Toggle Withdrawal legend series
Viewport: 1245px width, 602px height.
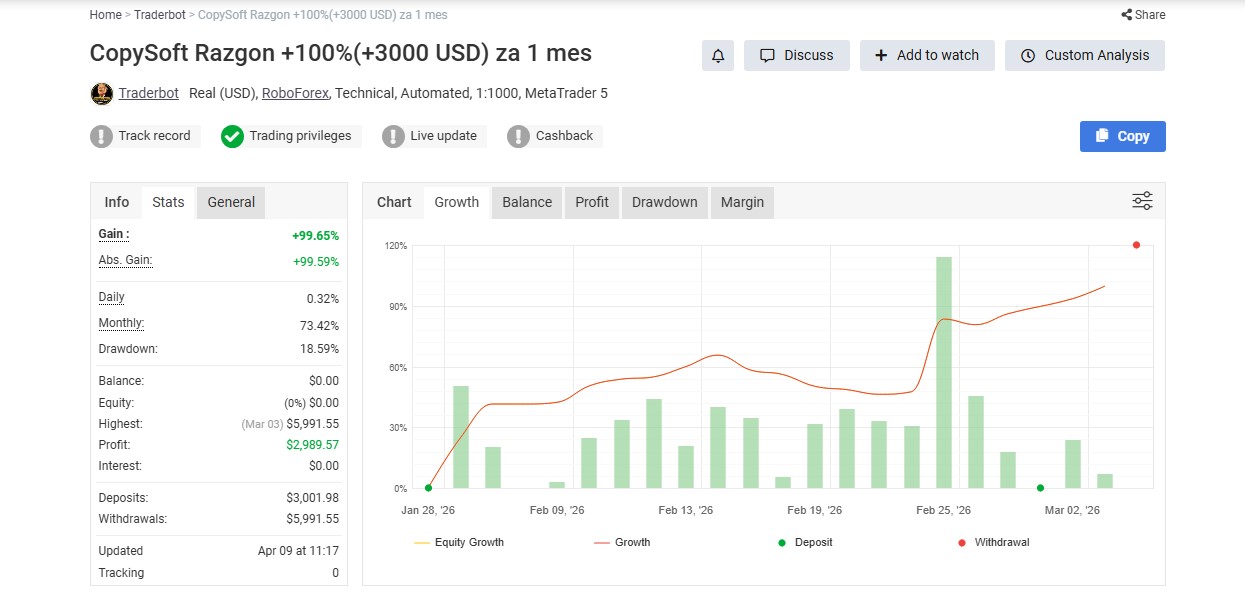point(994,542)
